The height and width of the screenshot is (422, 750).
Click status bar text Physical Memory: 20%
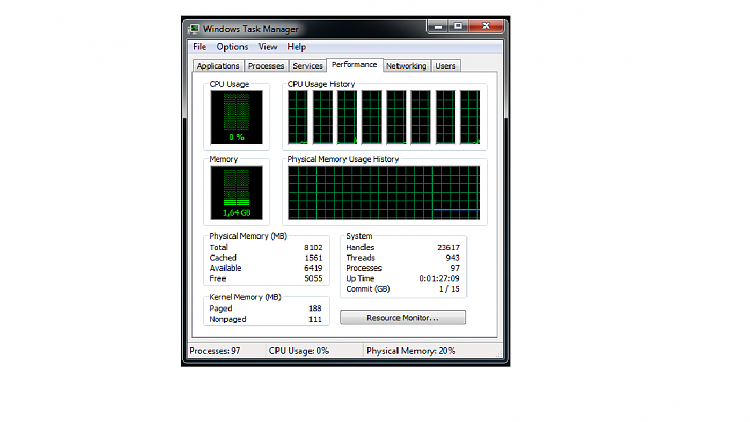coord(411,351)
